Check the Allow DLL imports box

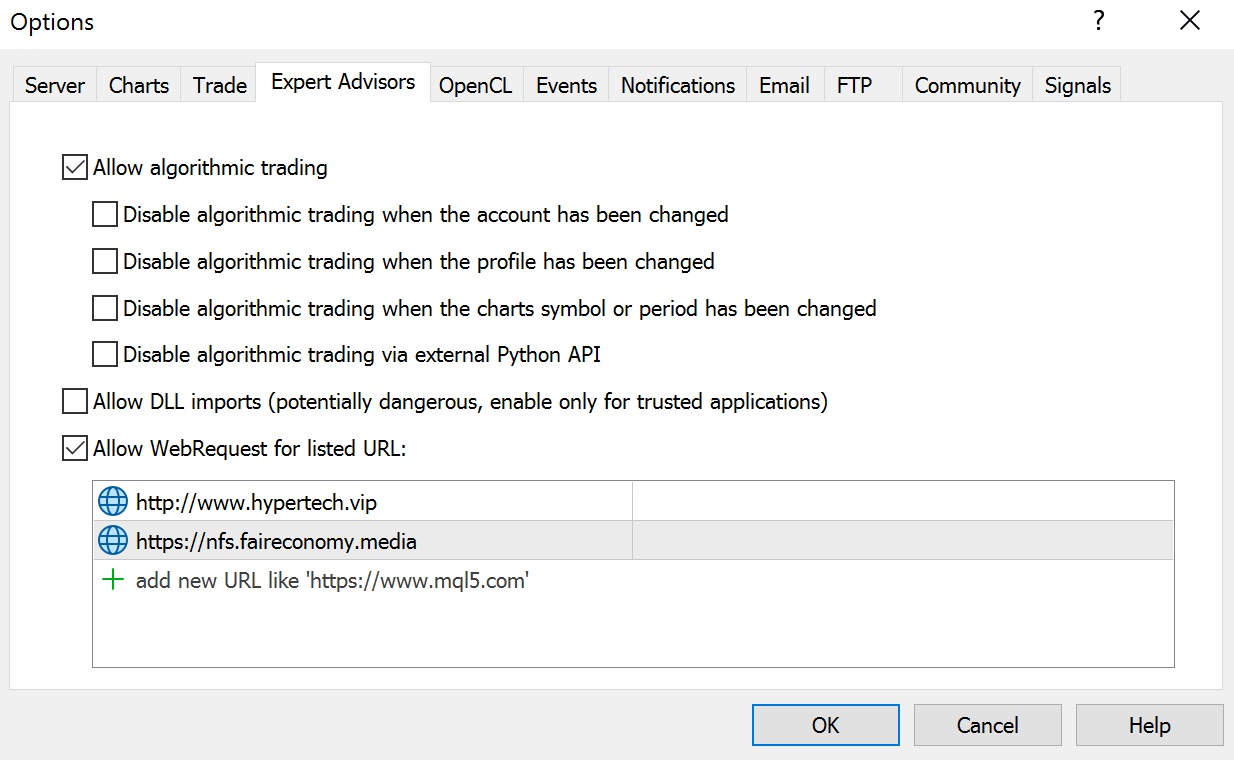point(75,402)
